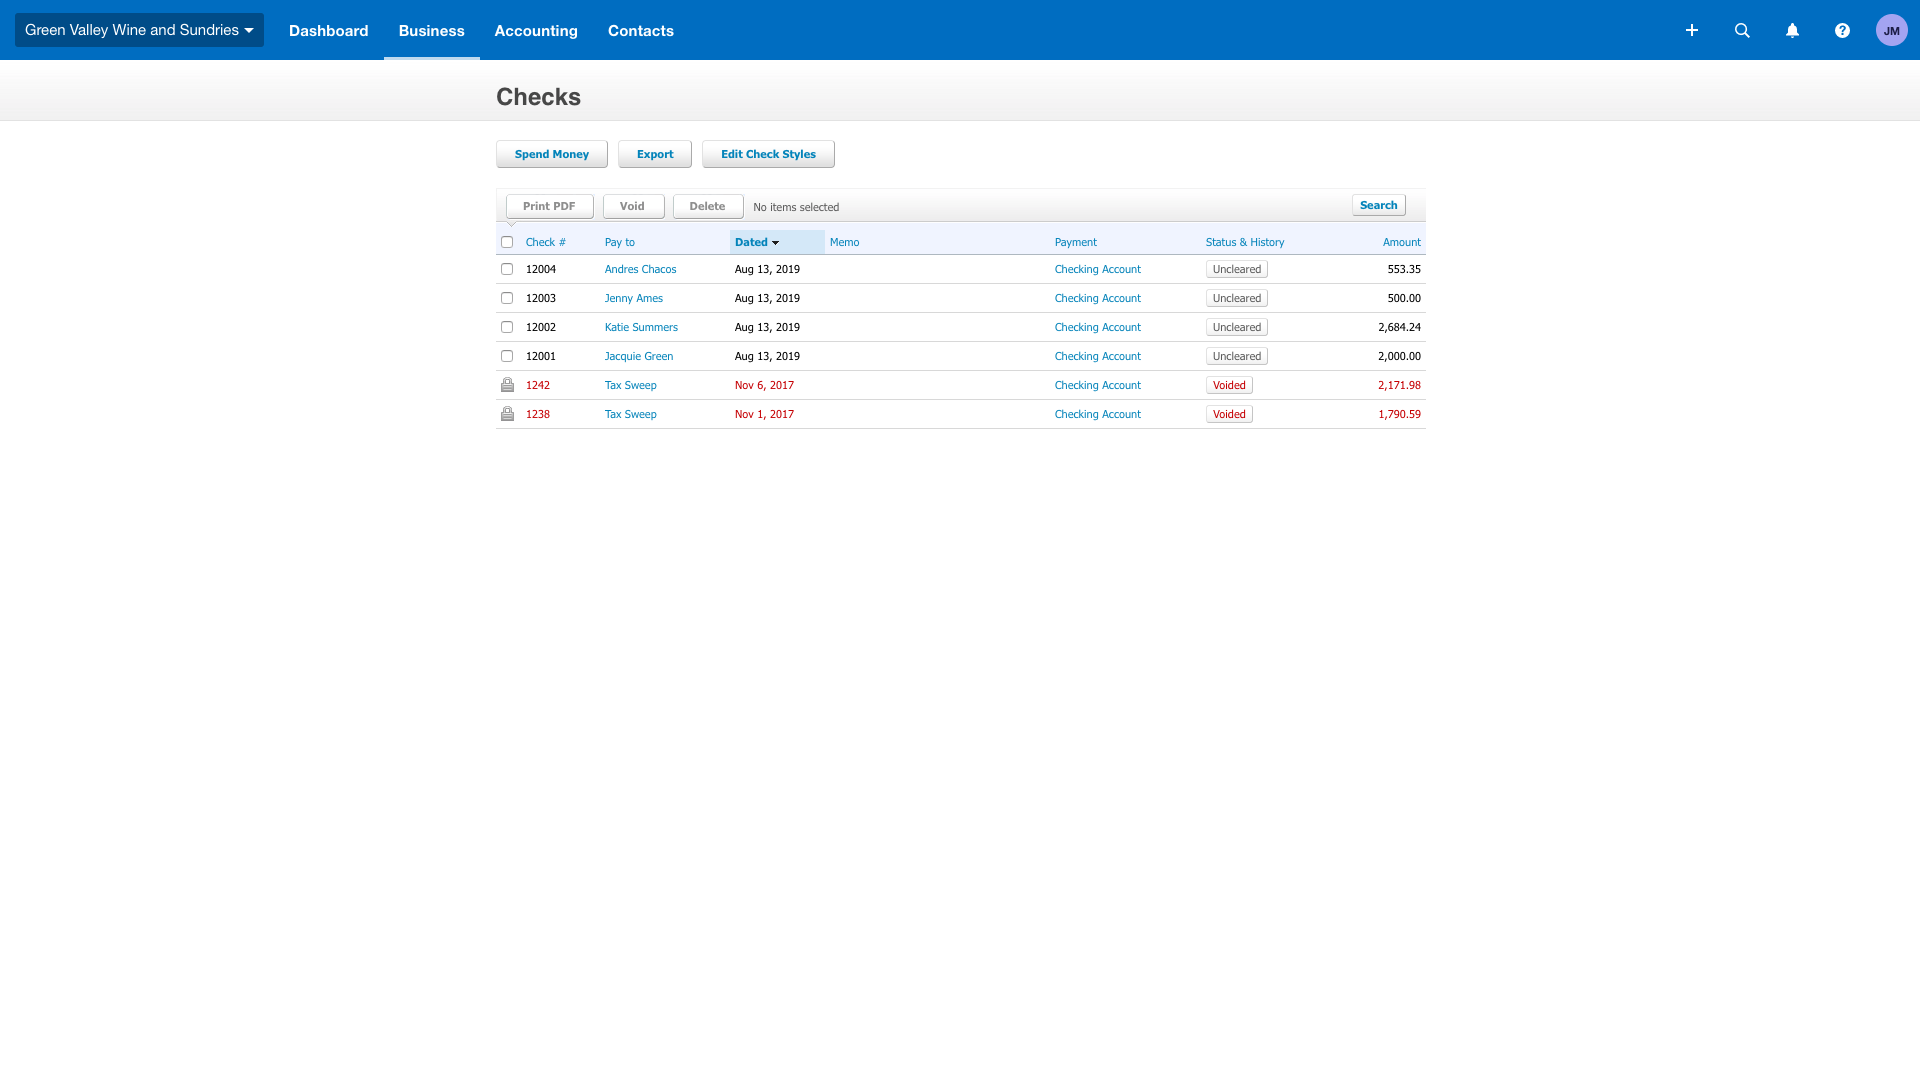Viewport: 1920px width, 1080px height.
Task: Click Uncleared status for check 12002
Action: coord(1237,327)
